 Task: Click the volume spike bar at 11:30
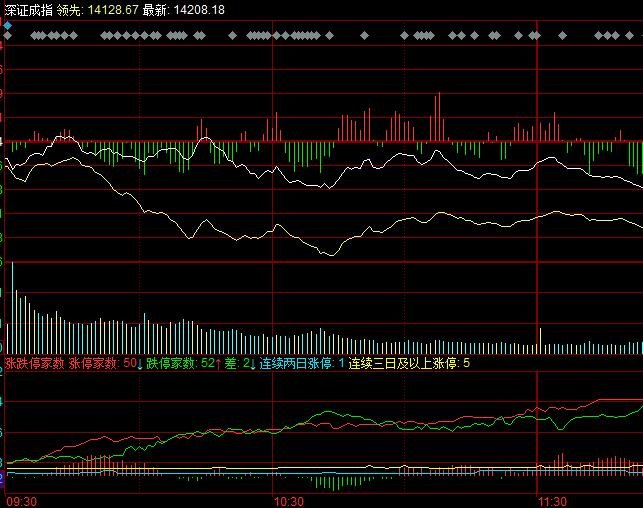click(x=540, y=340)
